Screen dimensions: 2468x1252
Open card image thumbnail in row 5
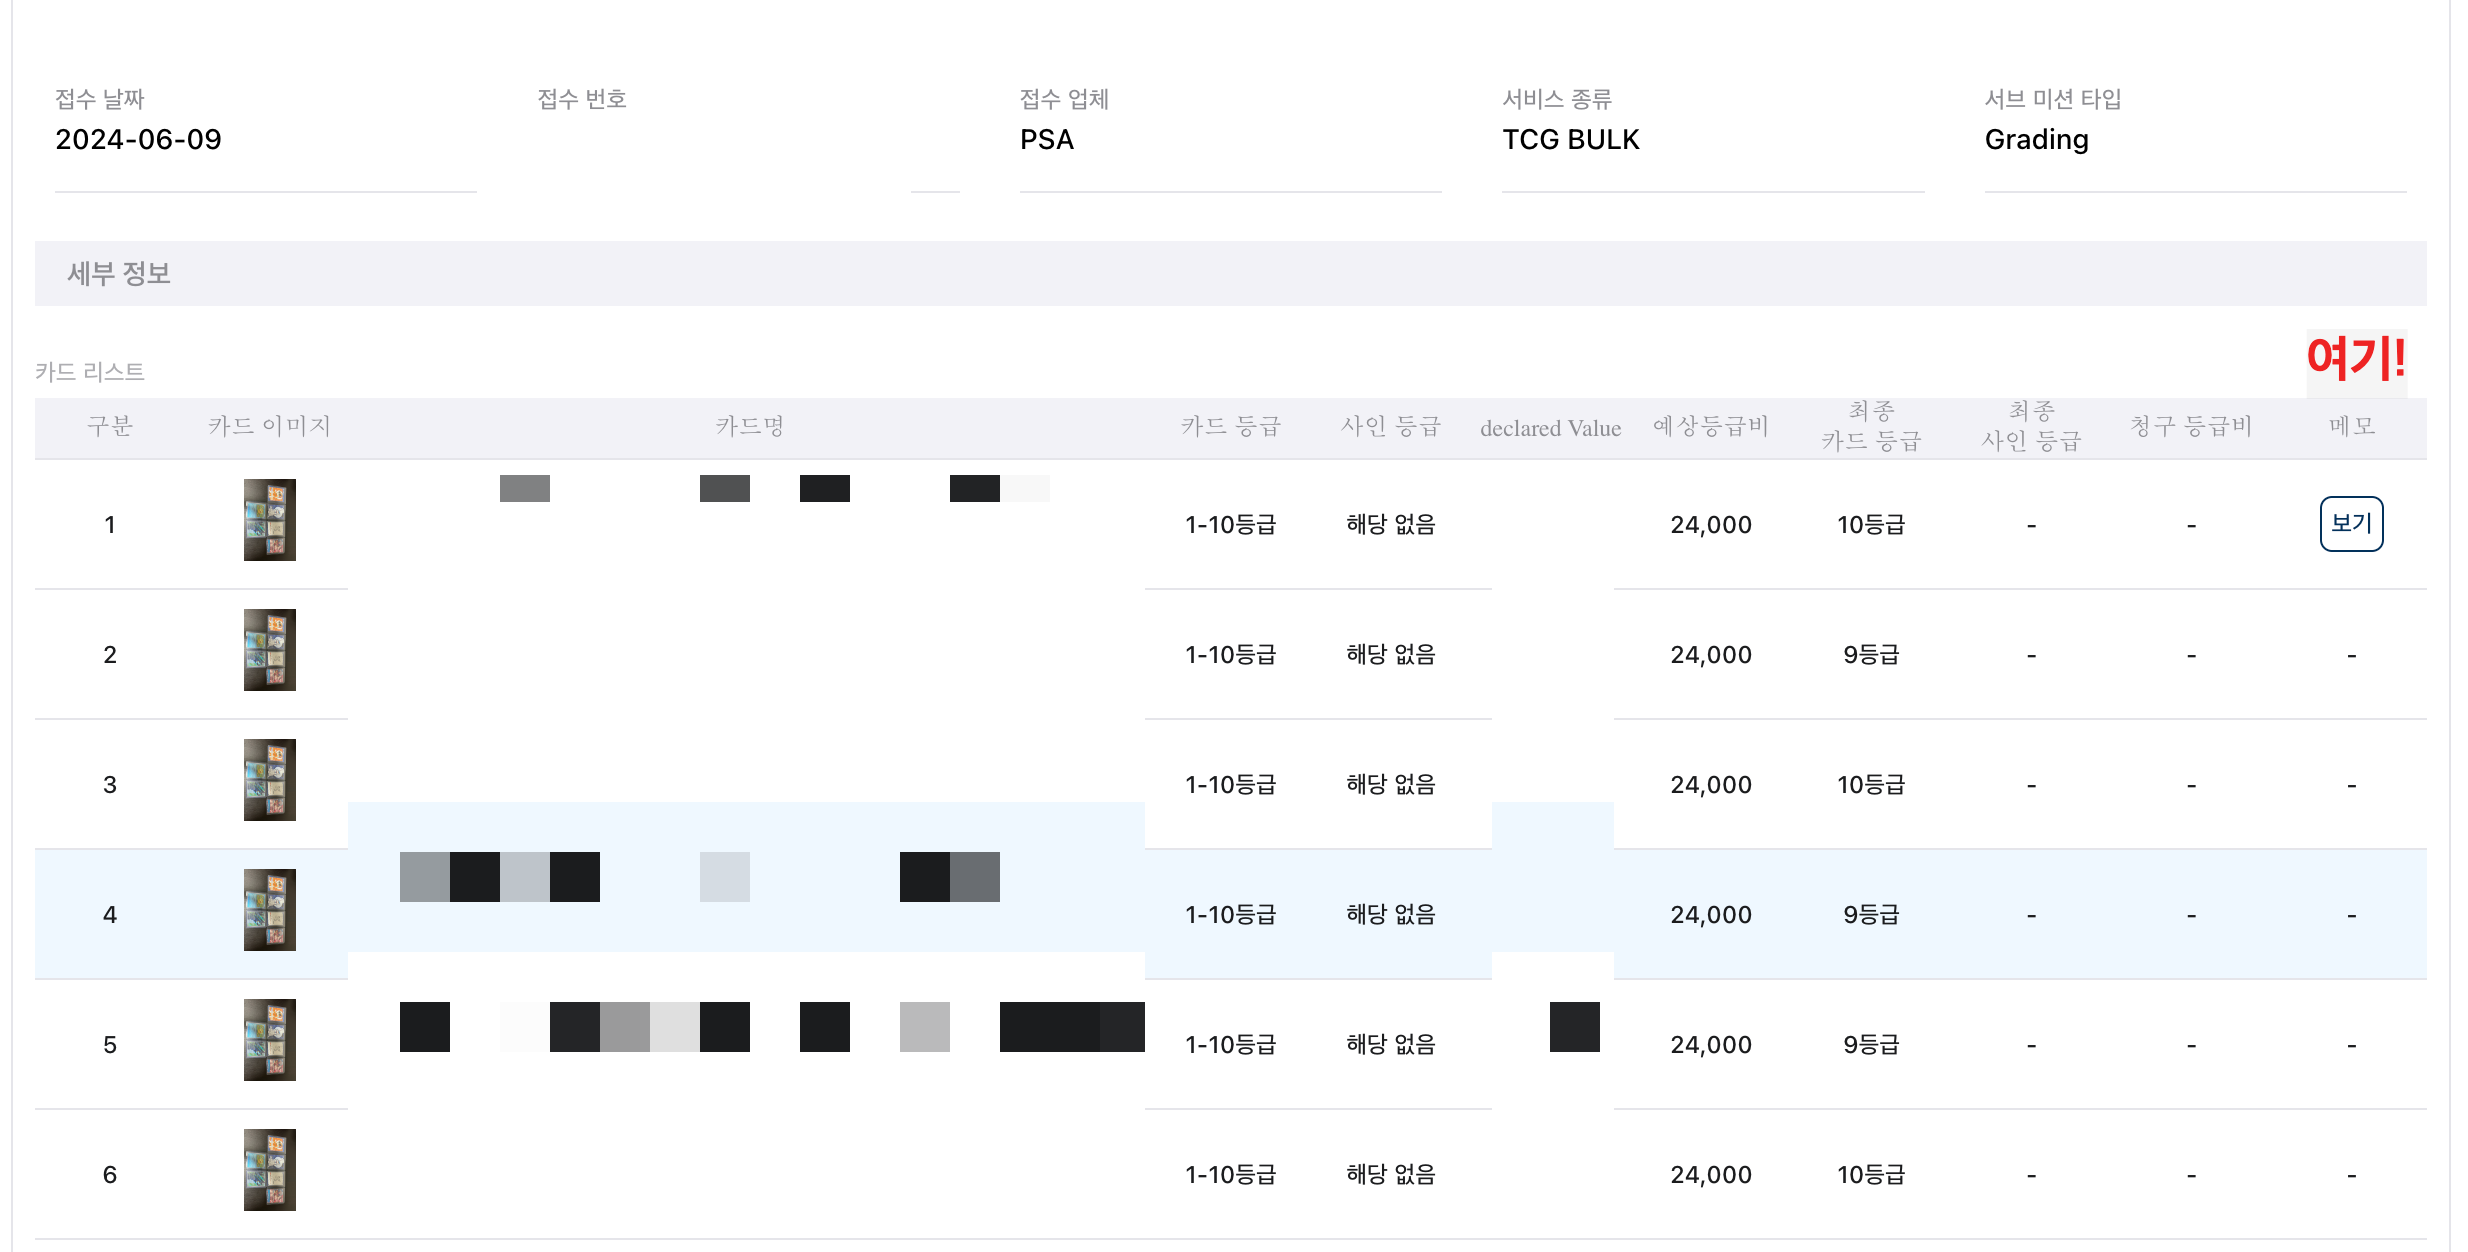(270, 1040)
